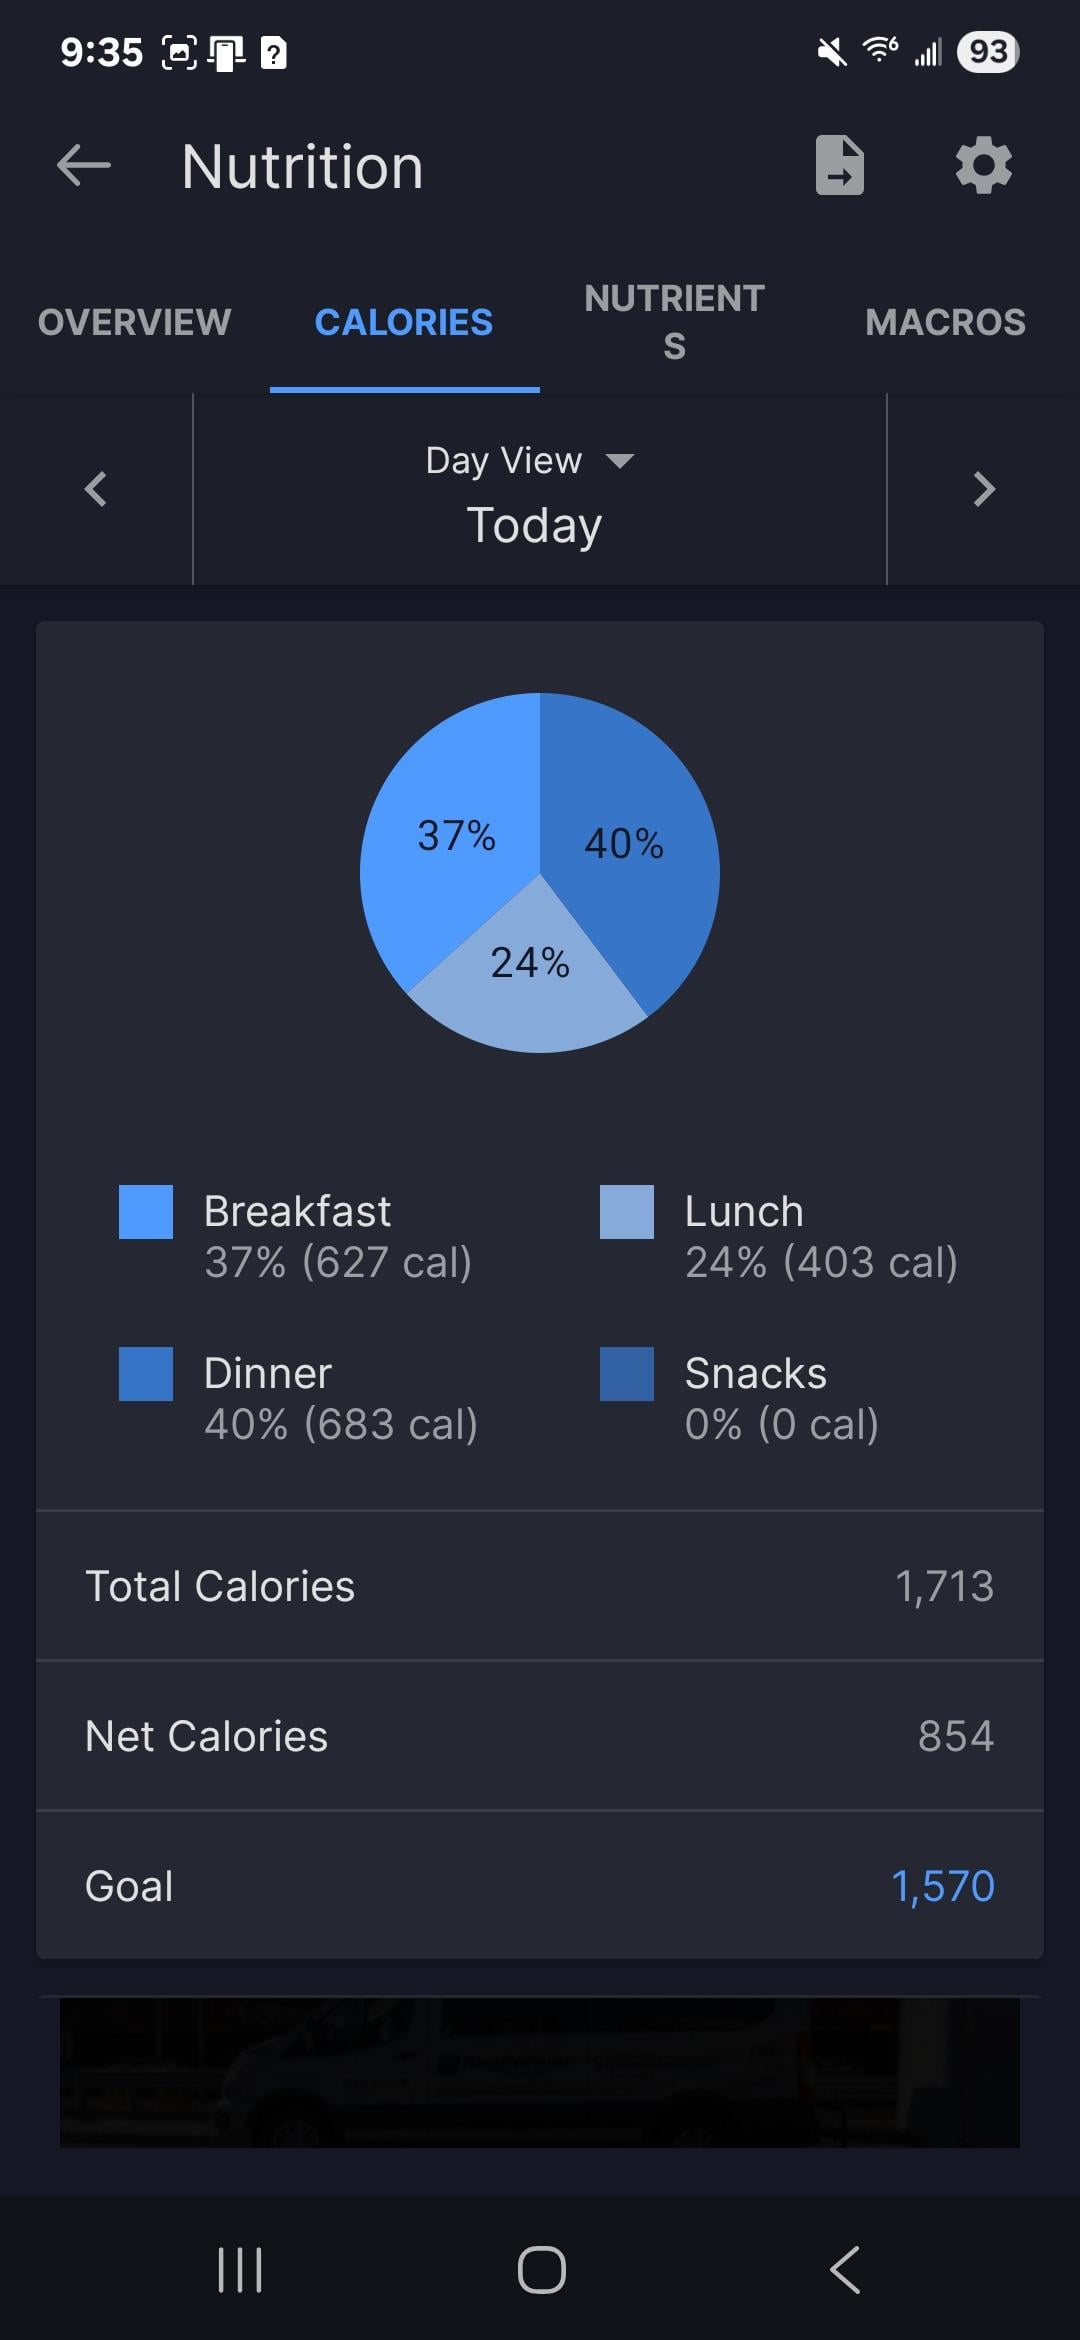The height and width of the screenshot is (2340, 1080).
Task: Tap the back arrow beside Nutrition
Action: tap(84, 165)
